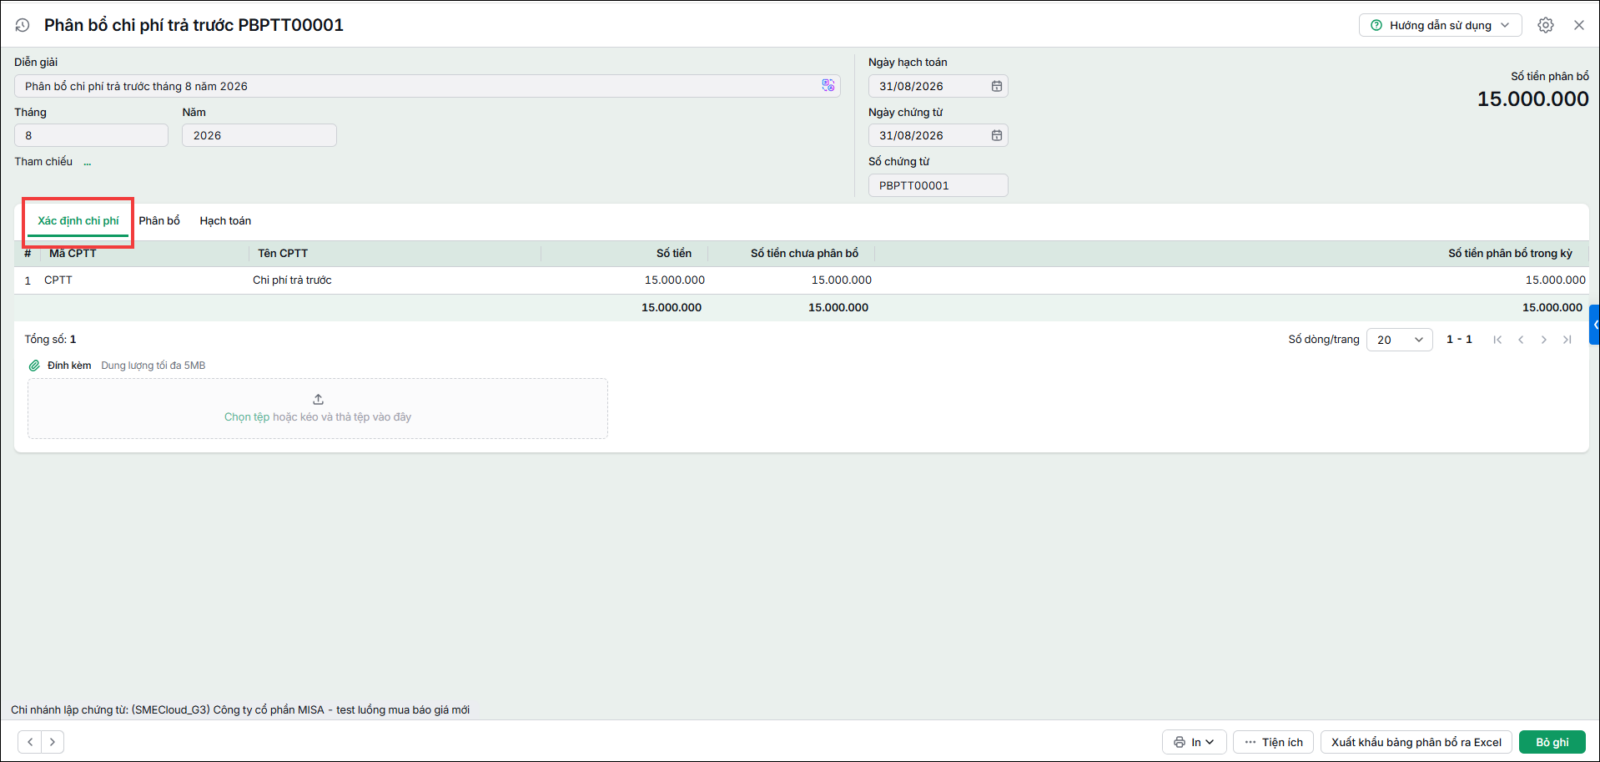Open calendar for Ngày chứng từ

996,135
